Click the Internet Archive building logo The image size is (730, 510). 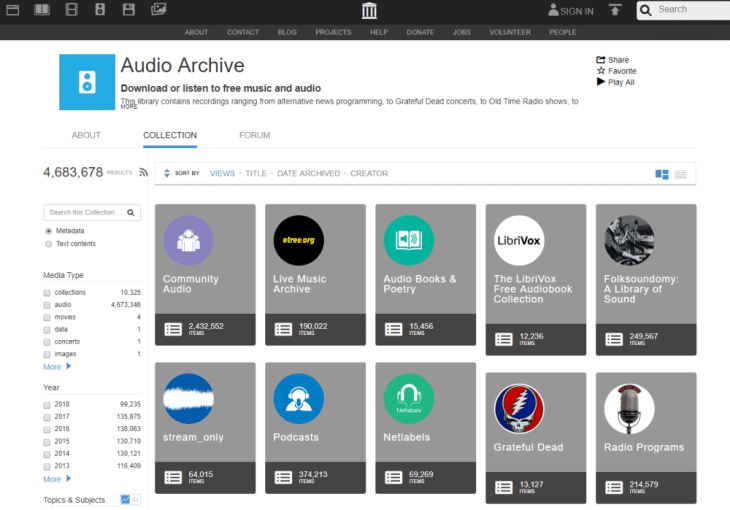pos(369,10)
